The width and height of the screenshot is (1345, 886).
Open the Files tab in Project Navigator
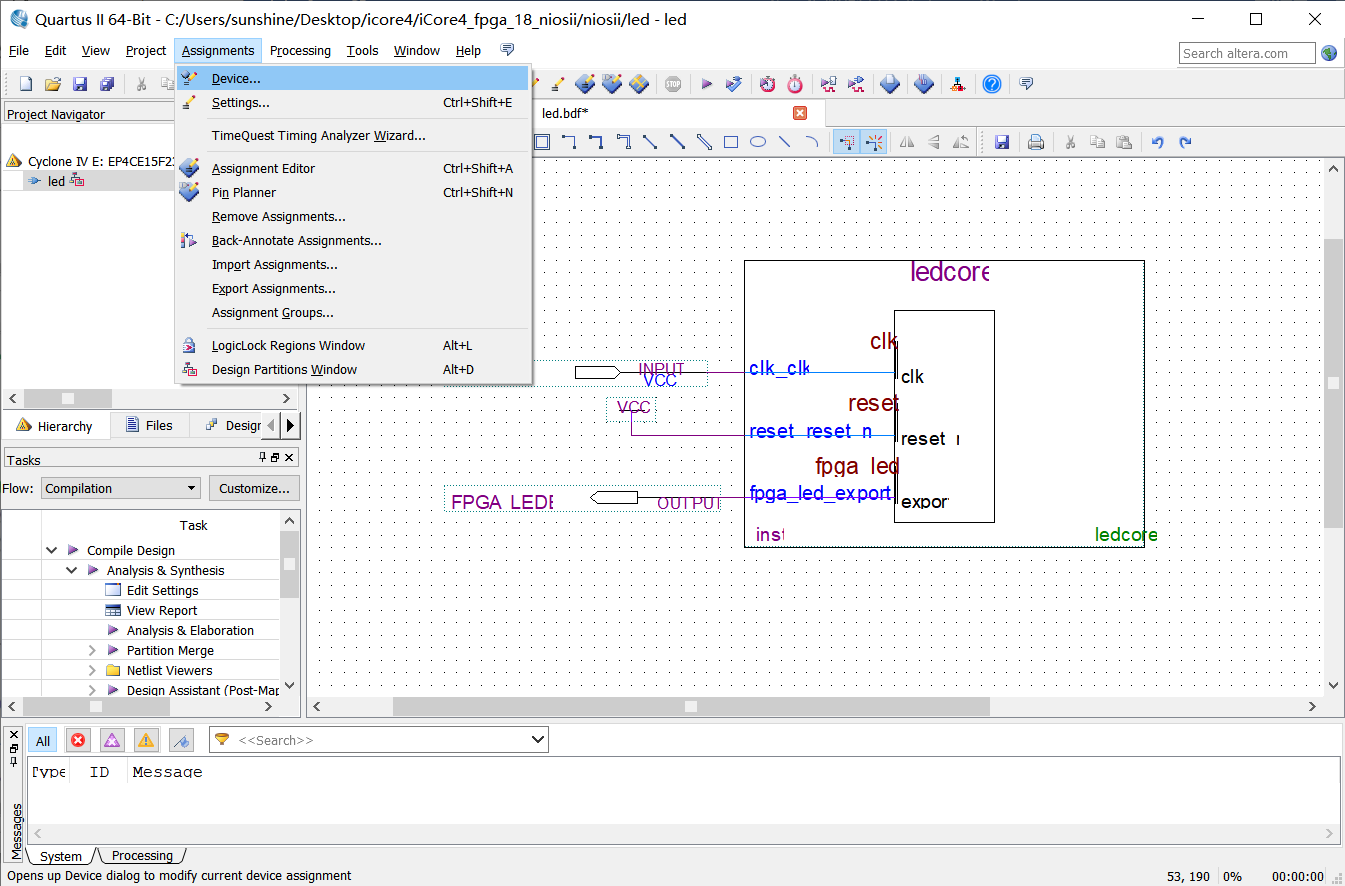tap(149, 425)
